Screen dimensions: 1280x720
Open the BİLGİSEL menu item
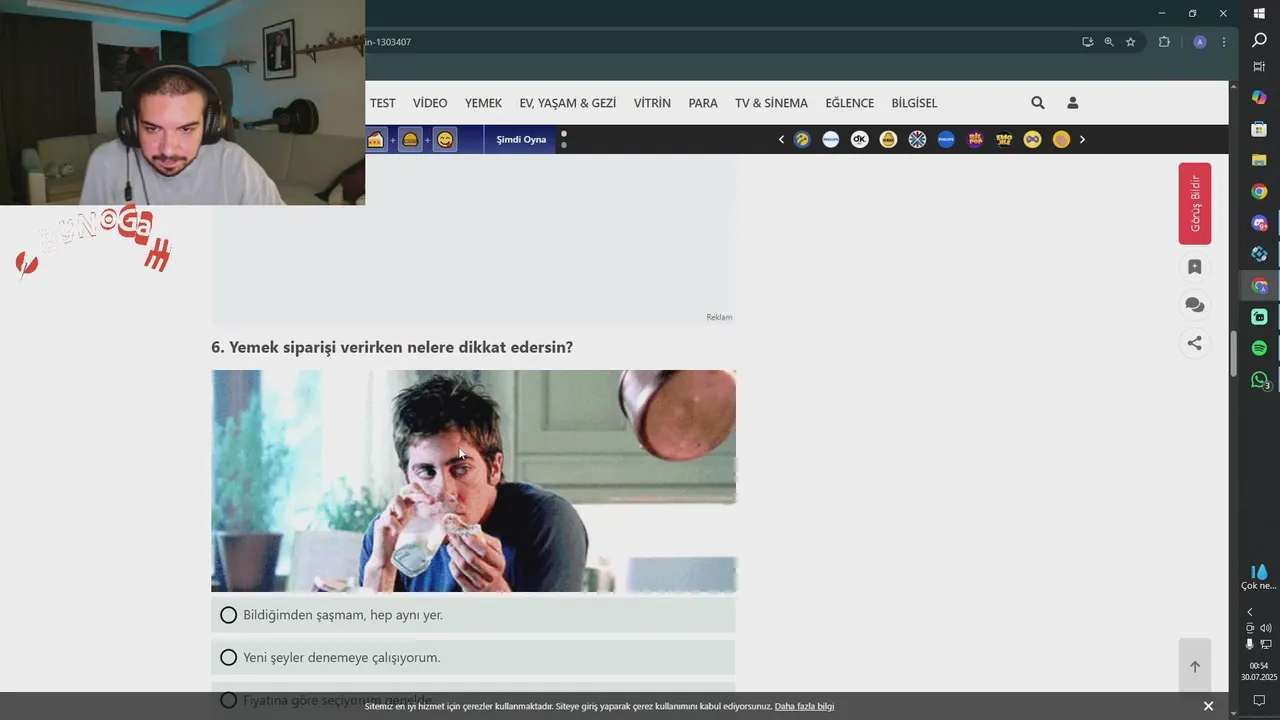(x=914, y=103)
